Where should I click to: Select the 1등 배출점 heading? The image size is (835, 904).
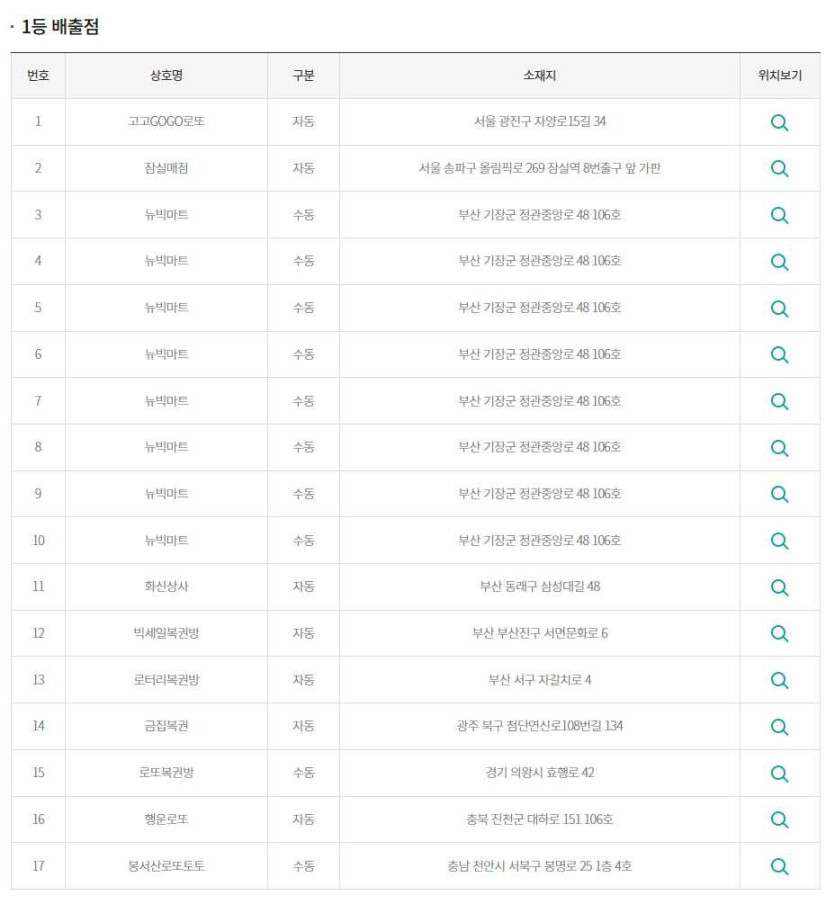pos(60,27)
